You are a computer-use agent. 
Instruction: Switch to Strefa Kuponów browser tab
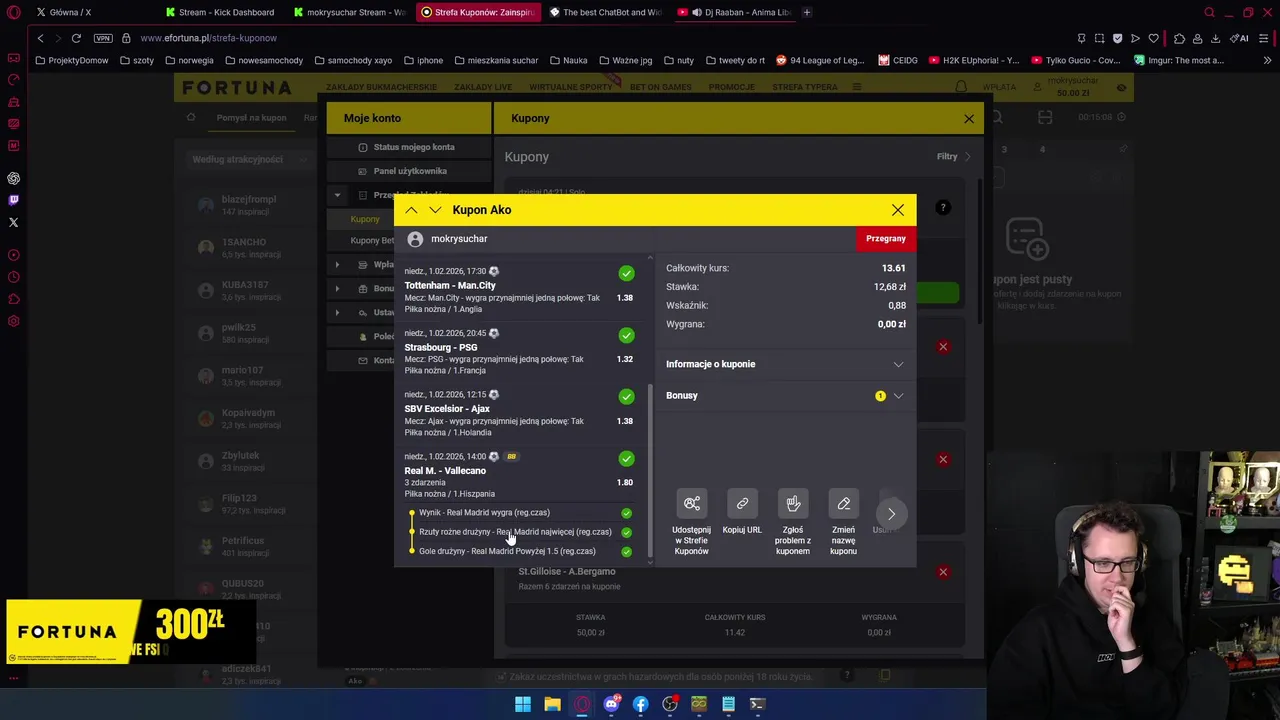pos(478,12)
